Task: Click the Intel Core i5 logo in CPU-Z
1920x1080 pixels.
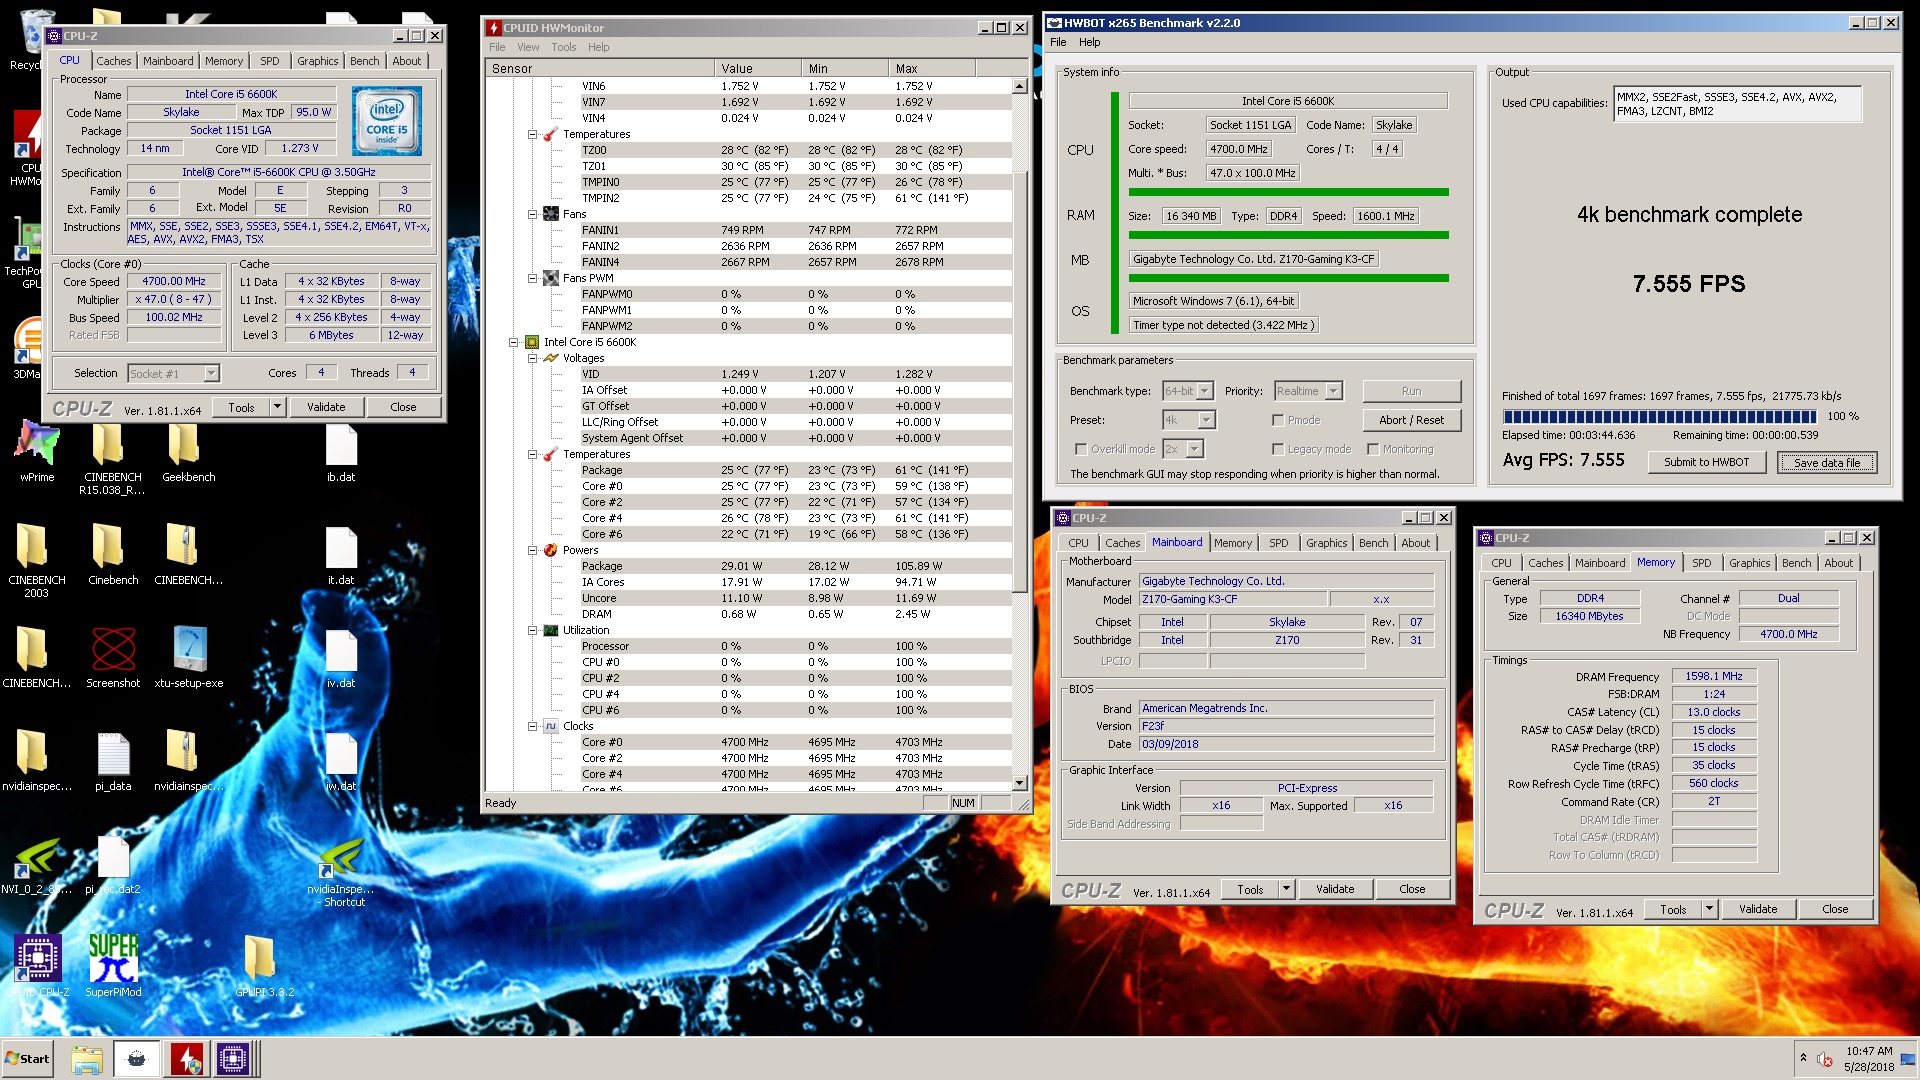Action: coord(387,120)
